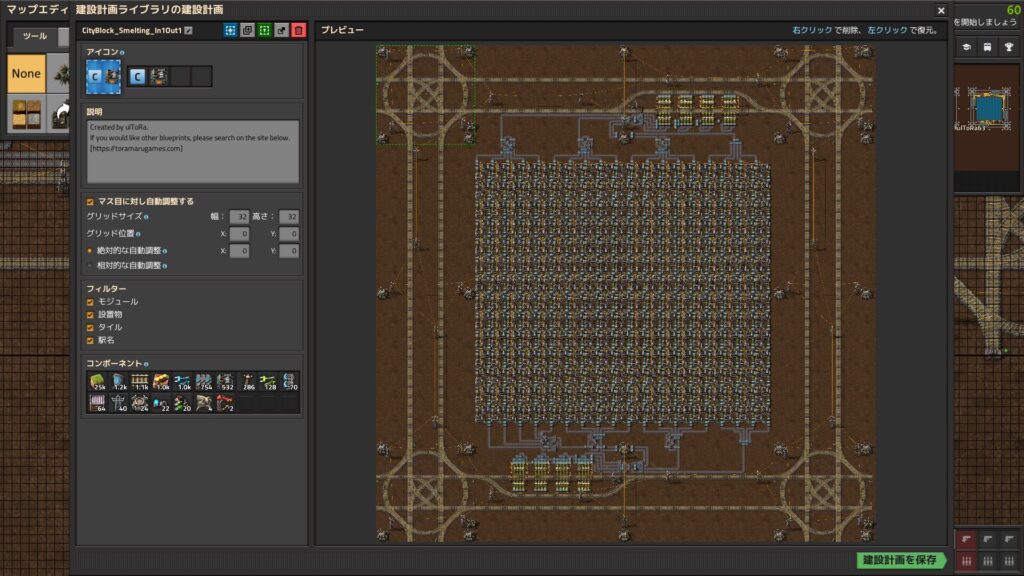Focus the 絶対的な自動調整 X field

(x=239, y=251)
